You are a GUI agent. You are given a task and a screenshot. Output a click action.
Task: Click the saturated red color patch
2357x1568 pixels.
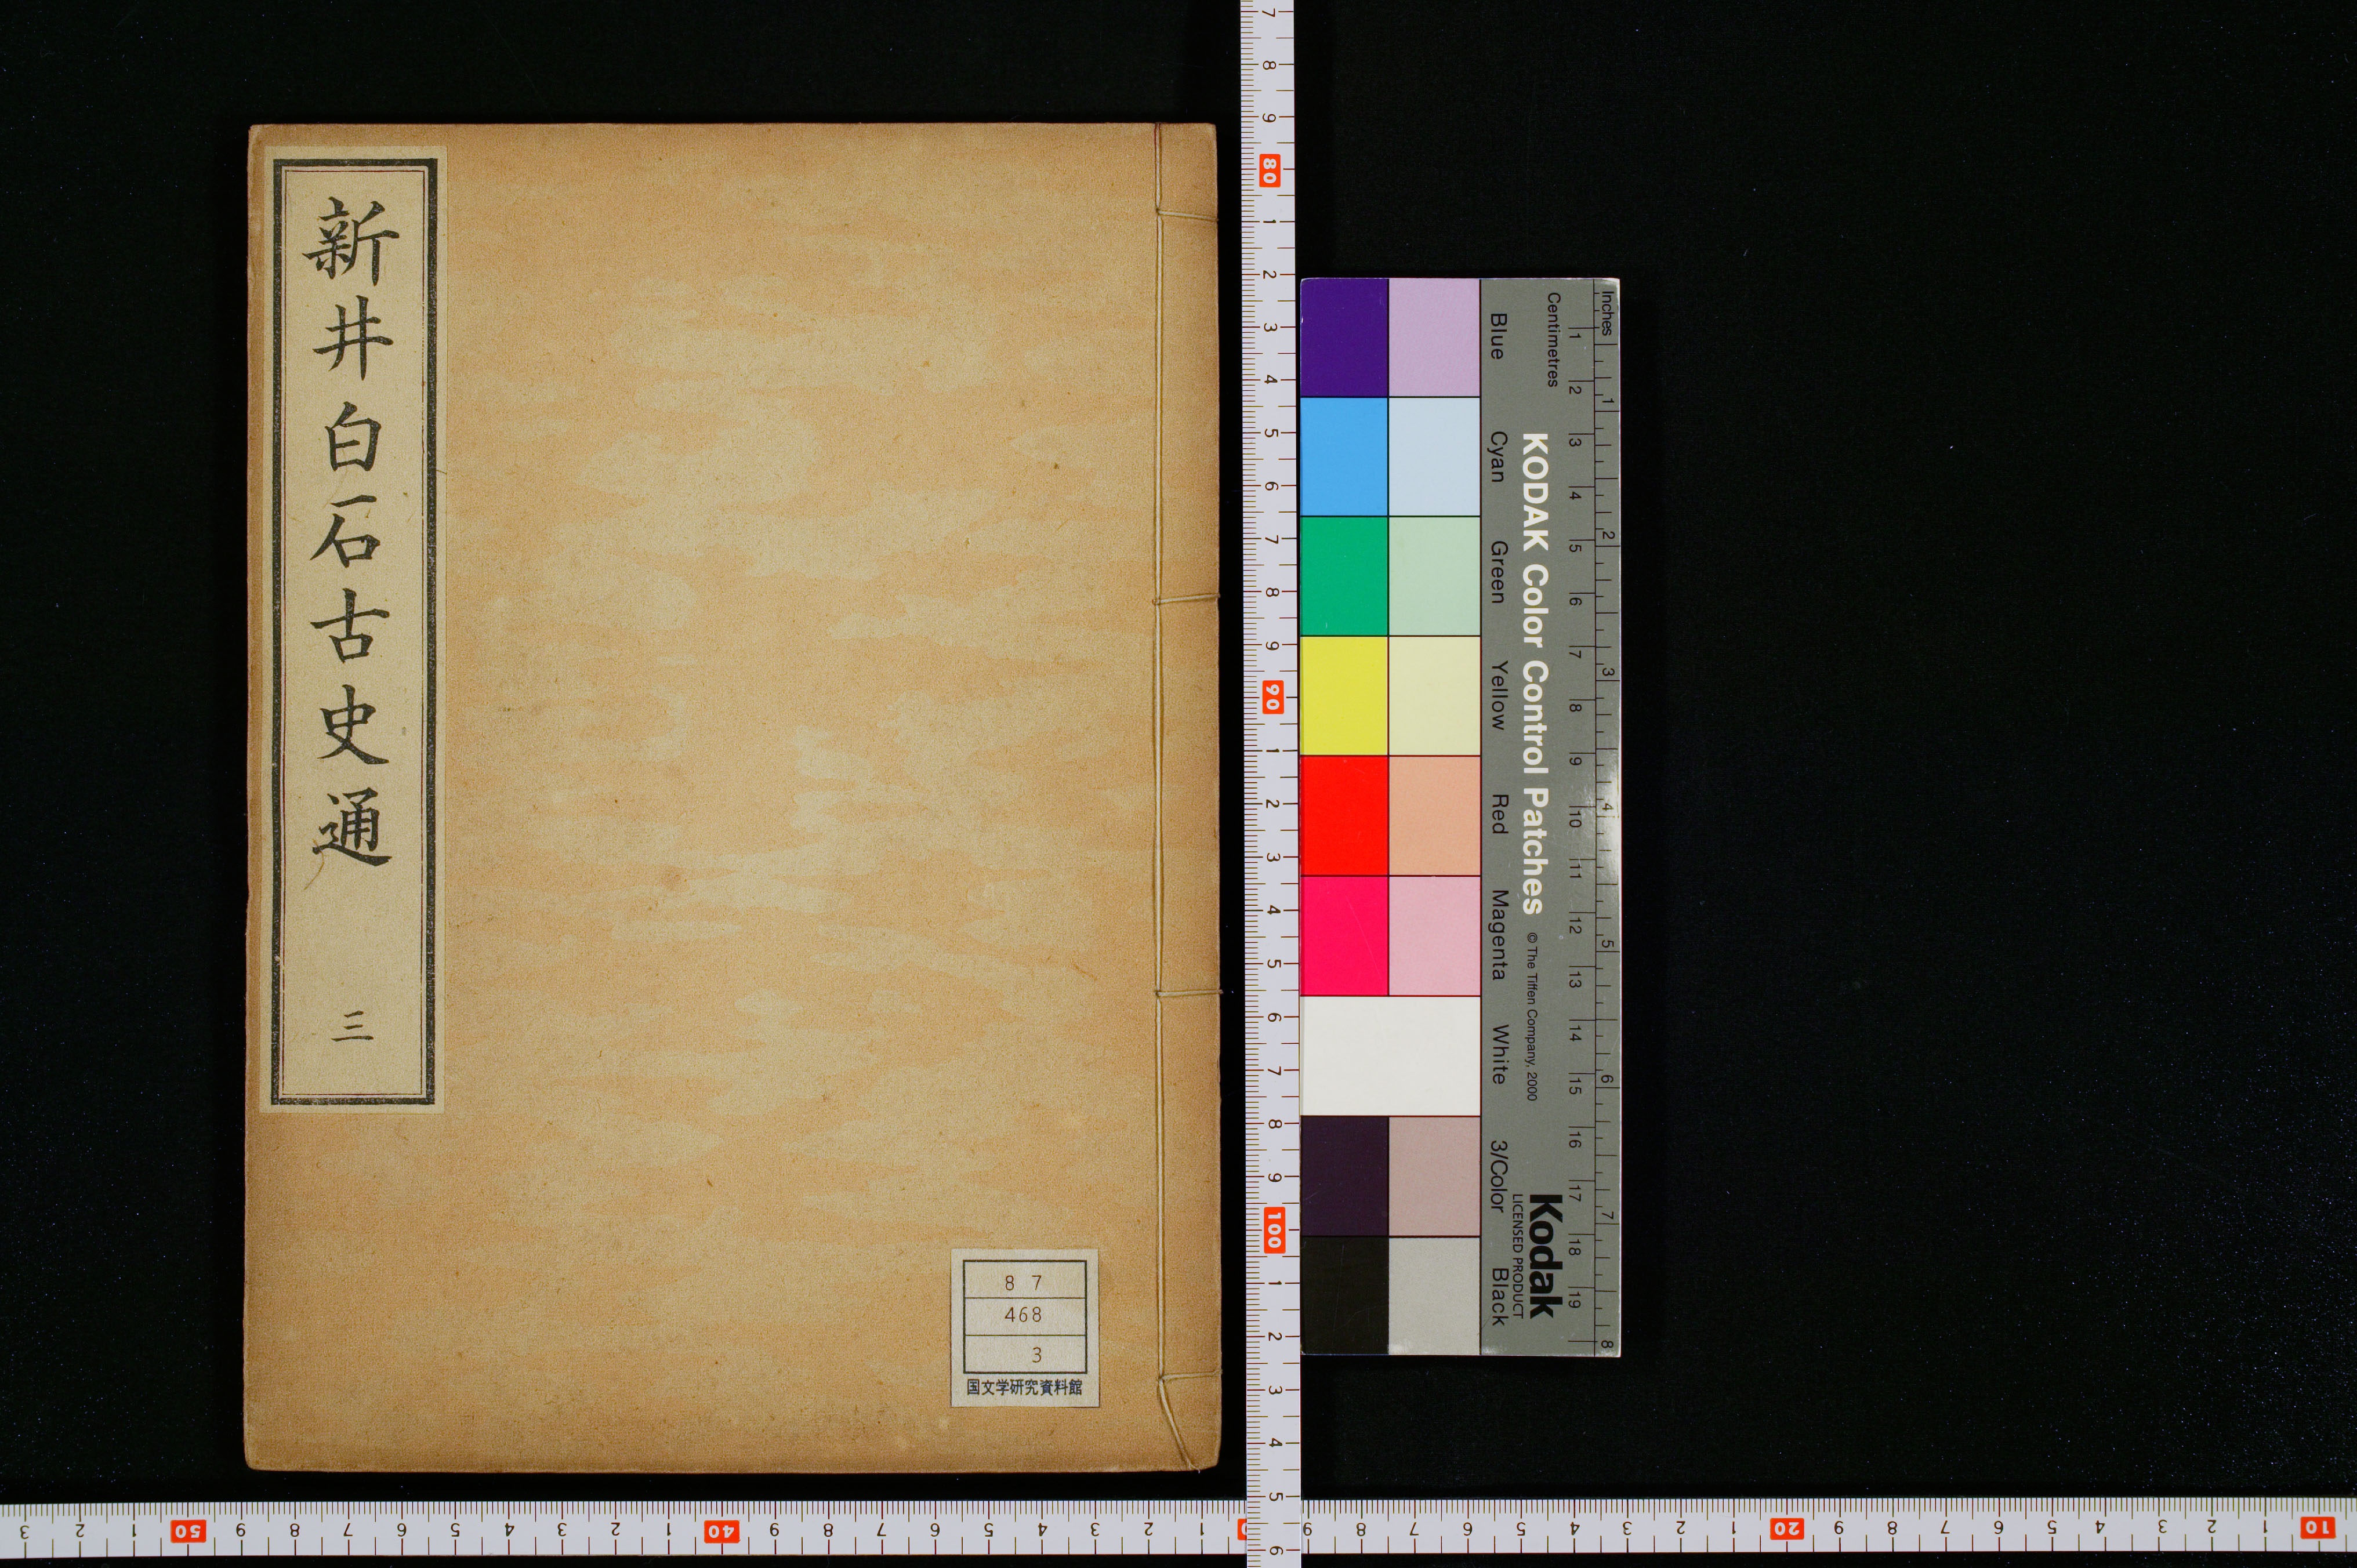tap(1343, 815)
